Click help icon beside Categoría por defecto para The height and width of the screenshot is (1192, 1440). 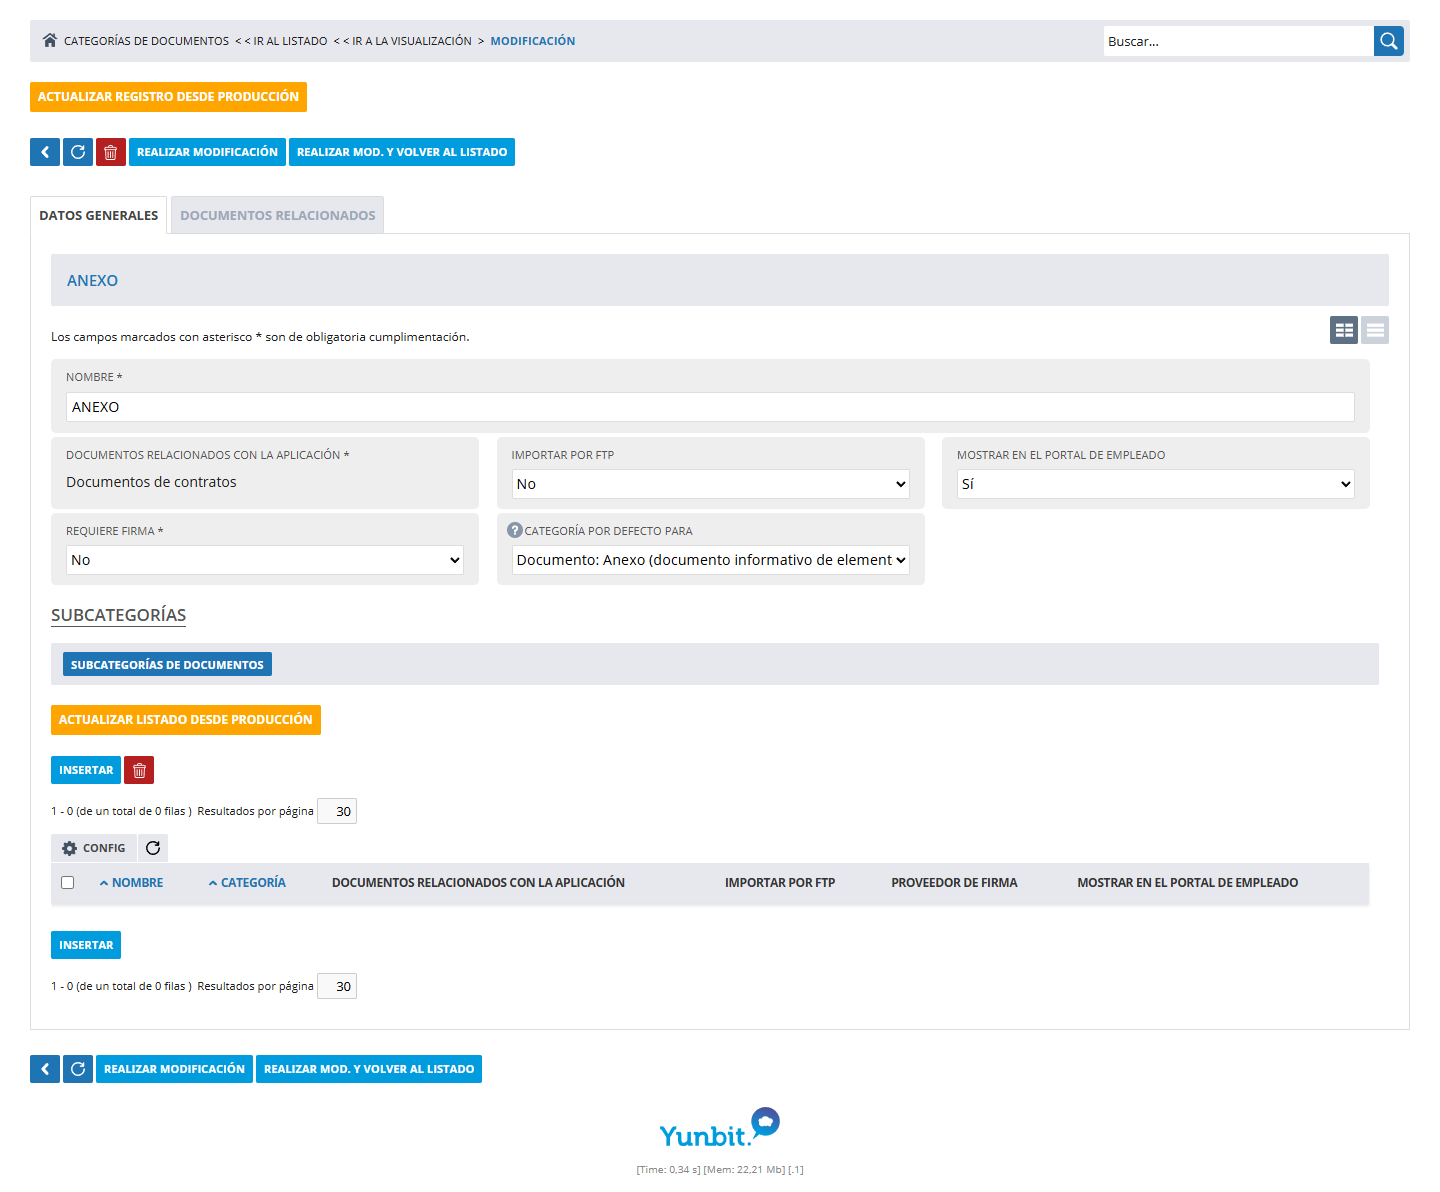pos(515,530)
